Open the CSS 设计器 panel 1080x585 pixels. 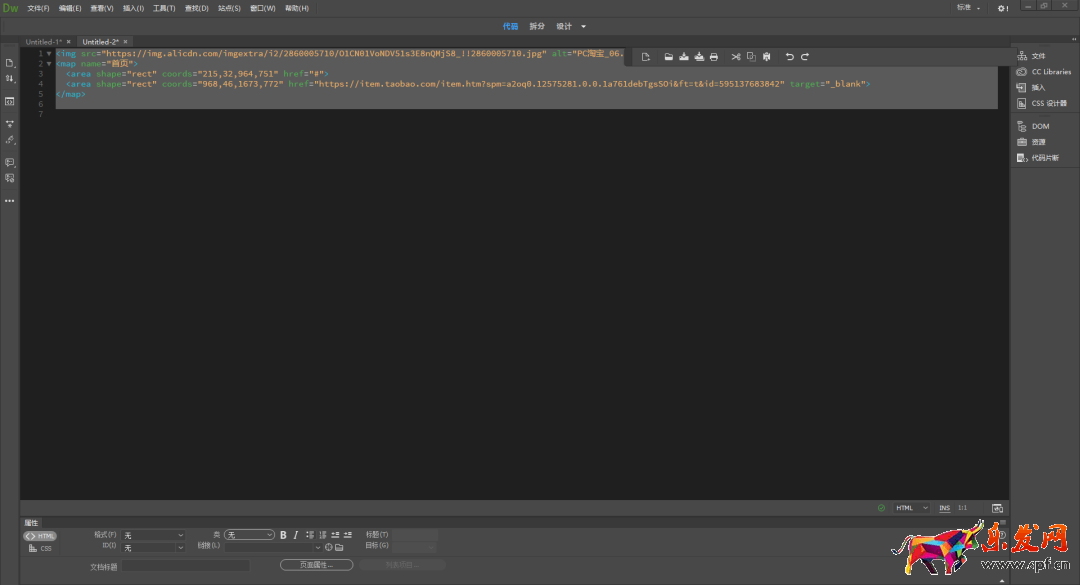point(1048,103)
